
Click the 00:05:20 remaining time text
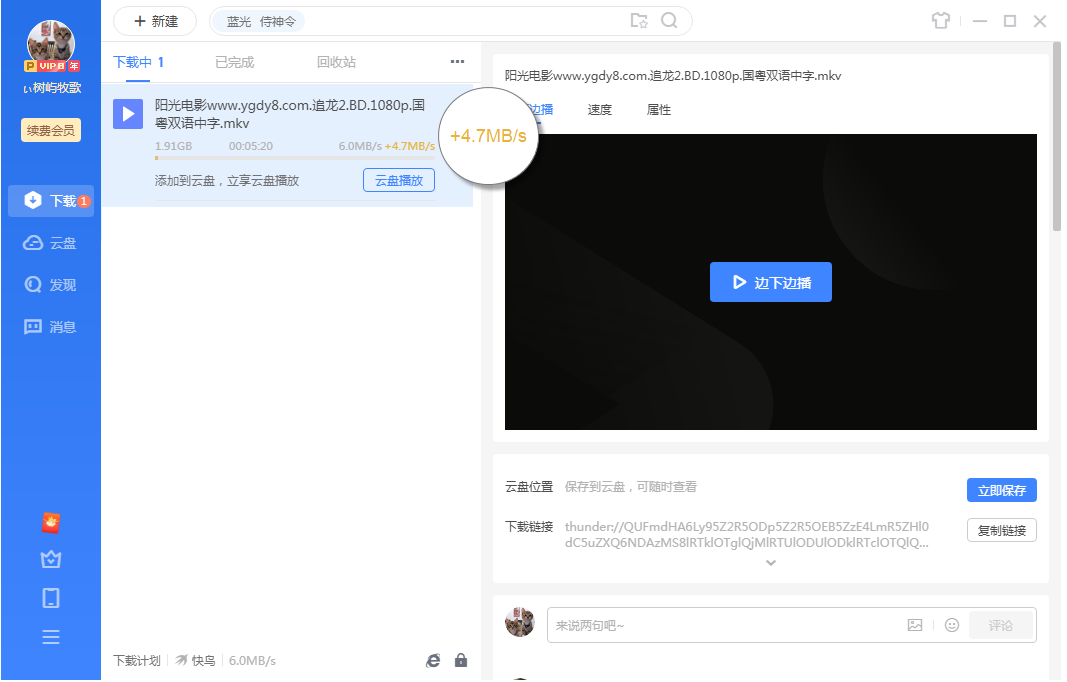click(x=250, y=146)
